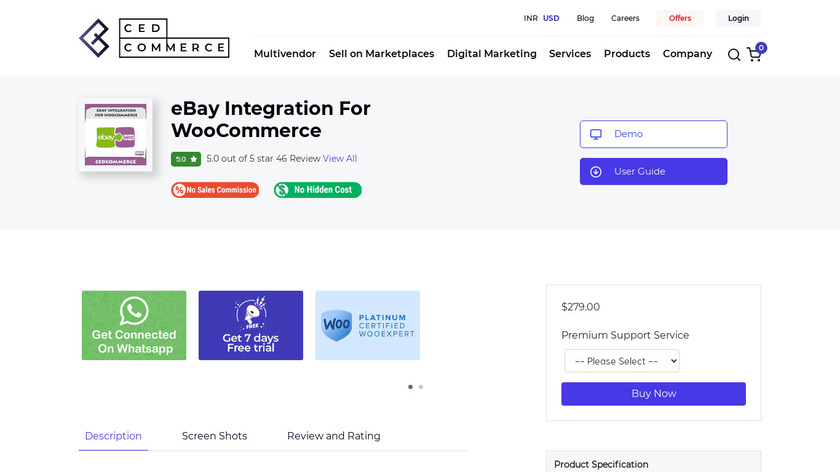Click the No Sales Commission badge

tap(215, 190)
